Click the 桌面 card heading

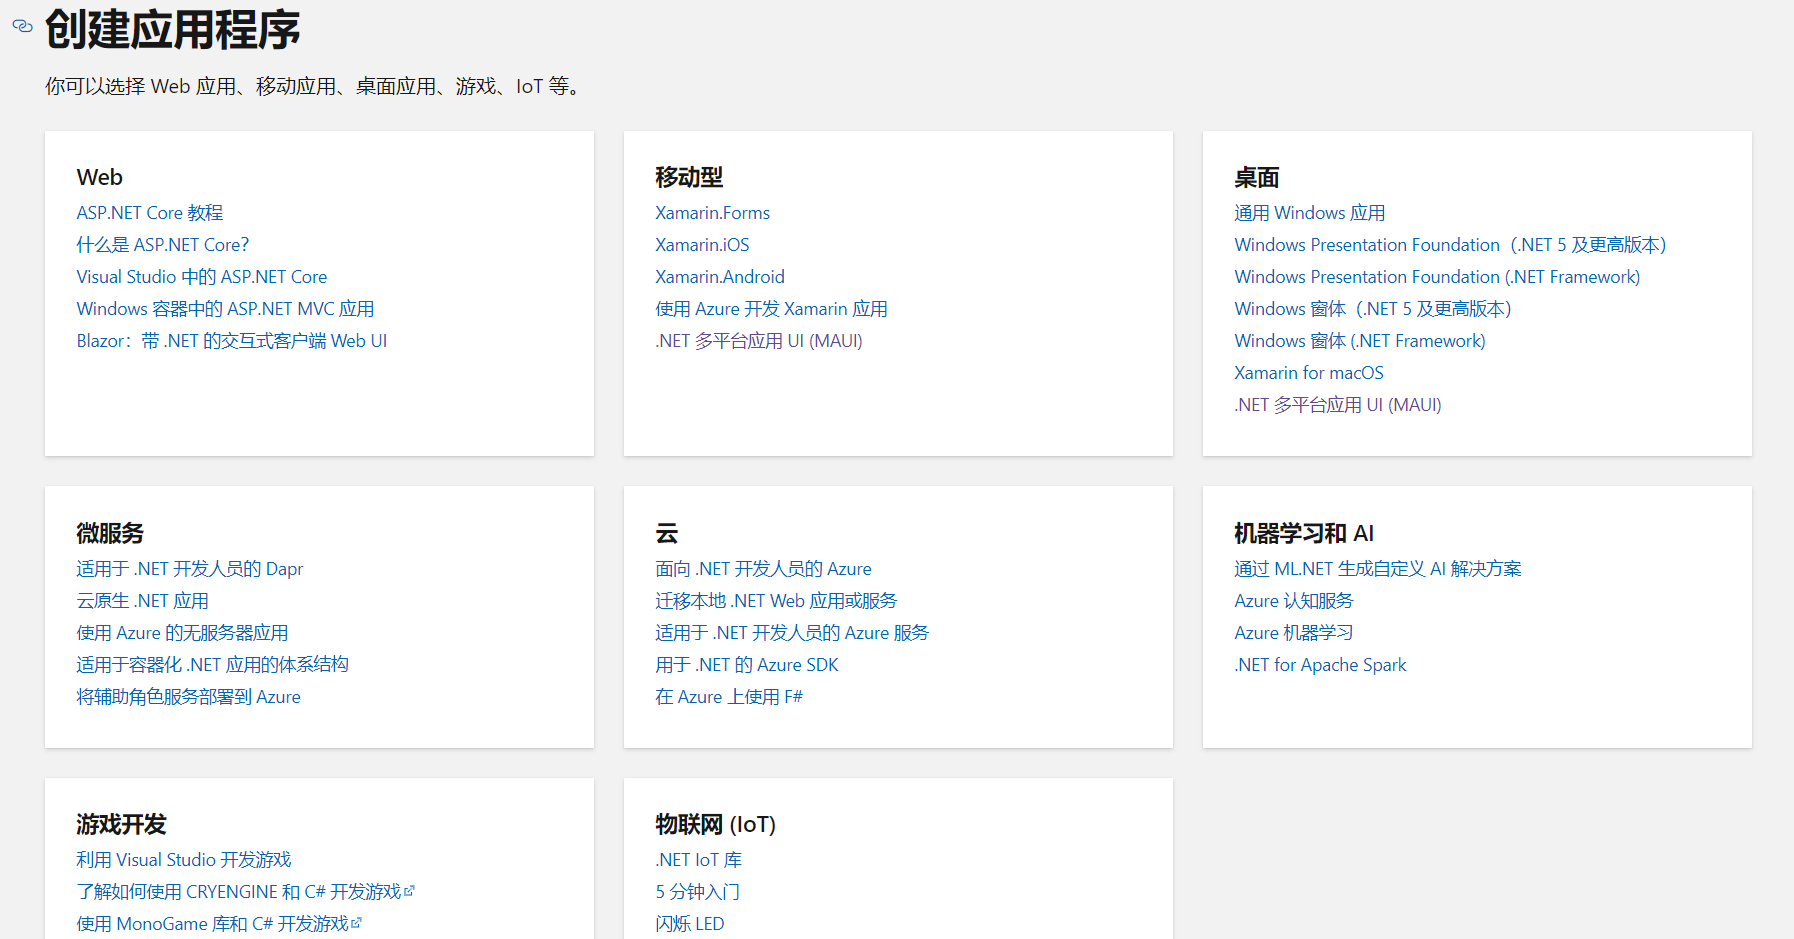click(1257, 177)
